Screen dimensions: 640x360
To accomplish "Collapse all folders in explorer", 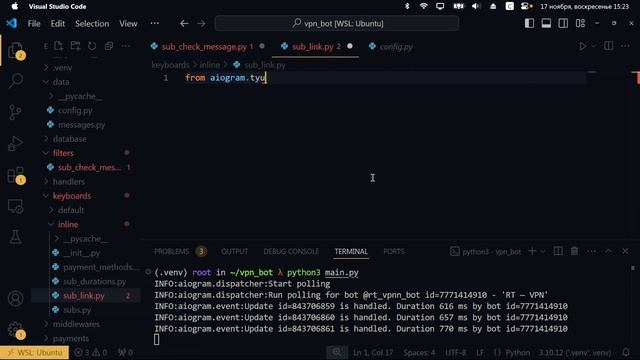I will pyautogui.click(x=109, y=46).
